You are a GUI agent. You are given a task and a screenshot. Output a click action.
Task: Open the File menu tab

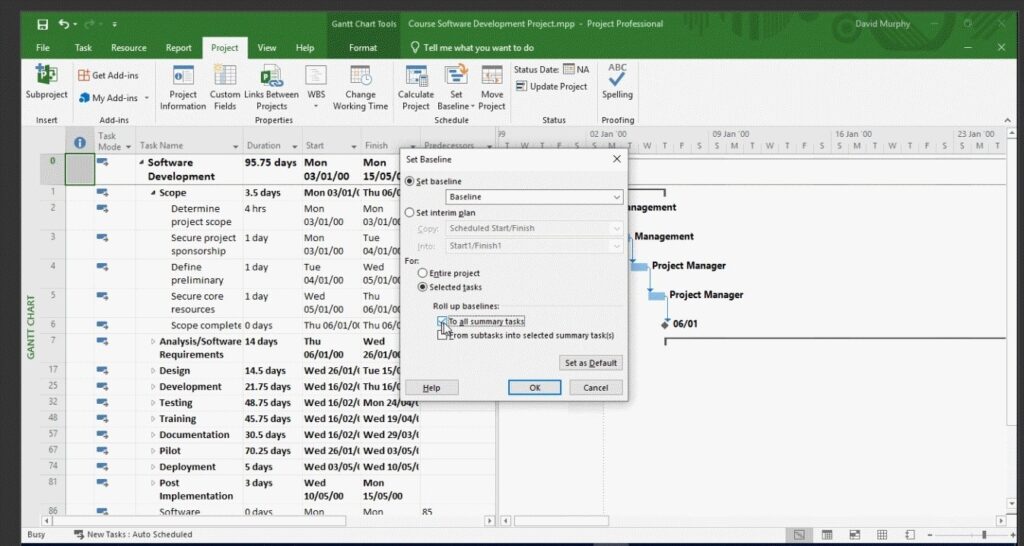(43, 47)
